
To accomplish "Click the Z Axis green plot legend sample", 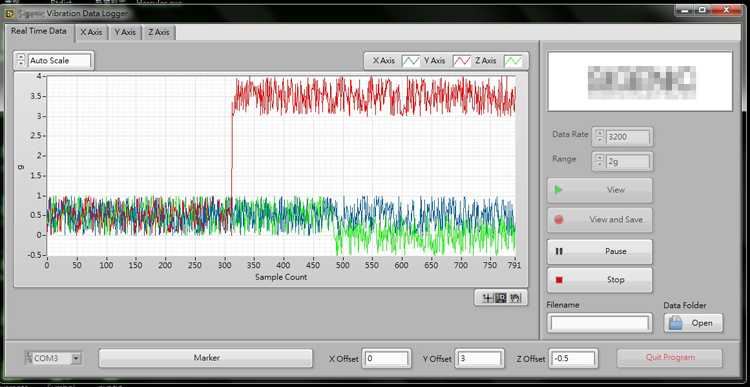I will [x=513, y=61].
